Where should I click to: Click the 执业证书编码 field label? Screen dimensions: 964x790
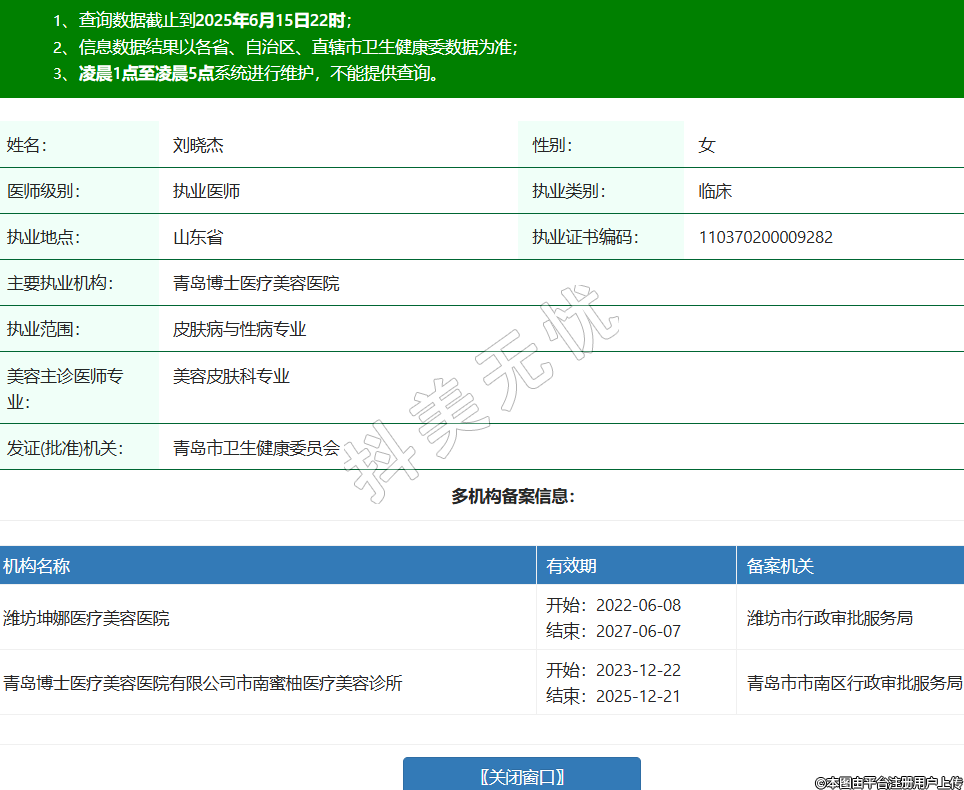pos(585,237)
